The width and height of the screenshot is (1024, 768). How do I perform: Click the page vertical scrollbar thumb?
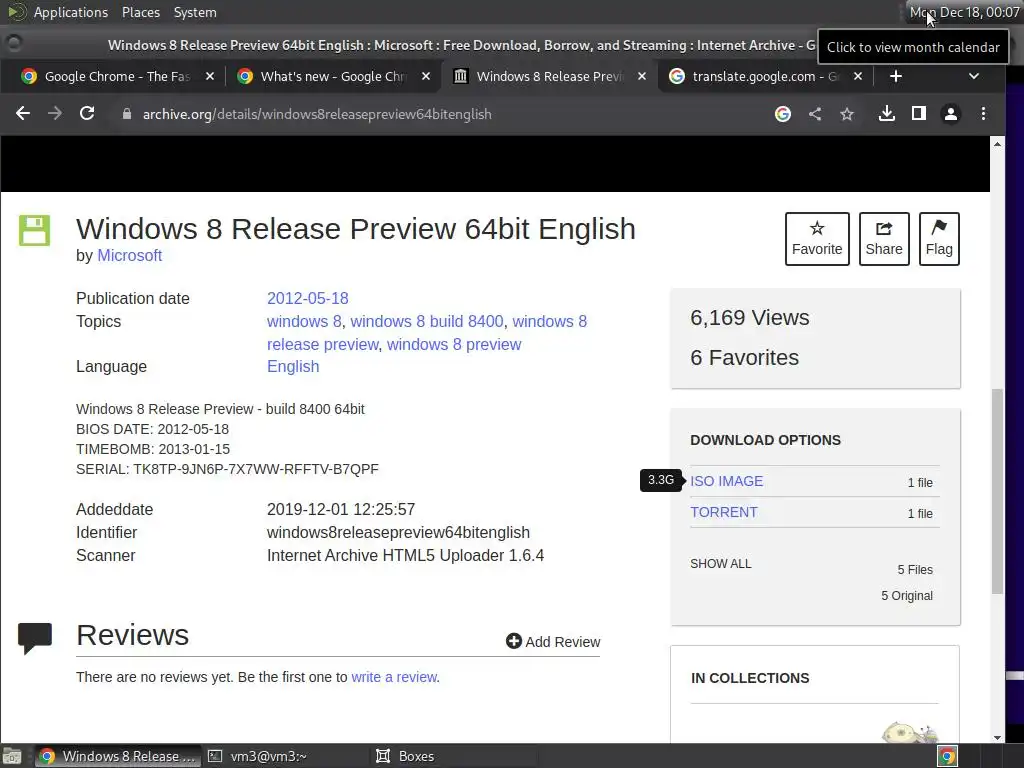click(997, 491)
